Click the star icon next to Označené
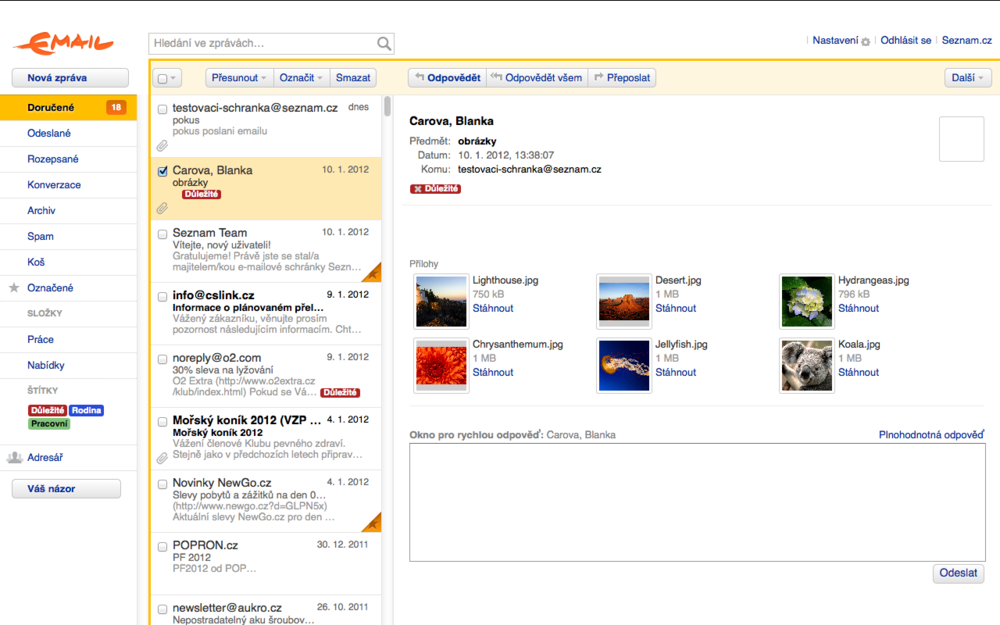The width and height of the screenshot is (1000, 625). pos(14,288)
